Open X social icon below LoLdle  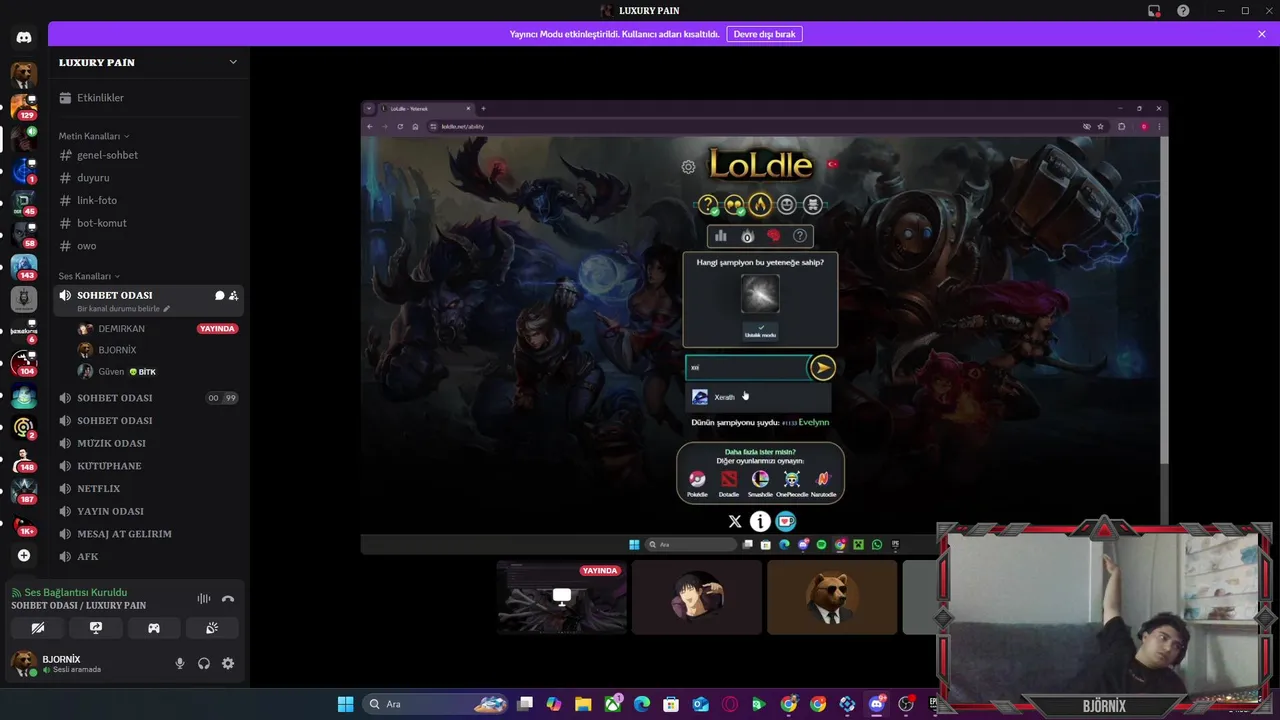(x=735, y=521)
